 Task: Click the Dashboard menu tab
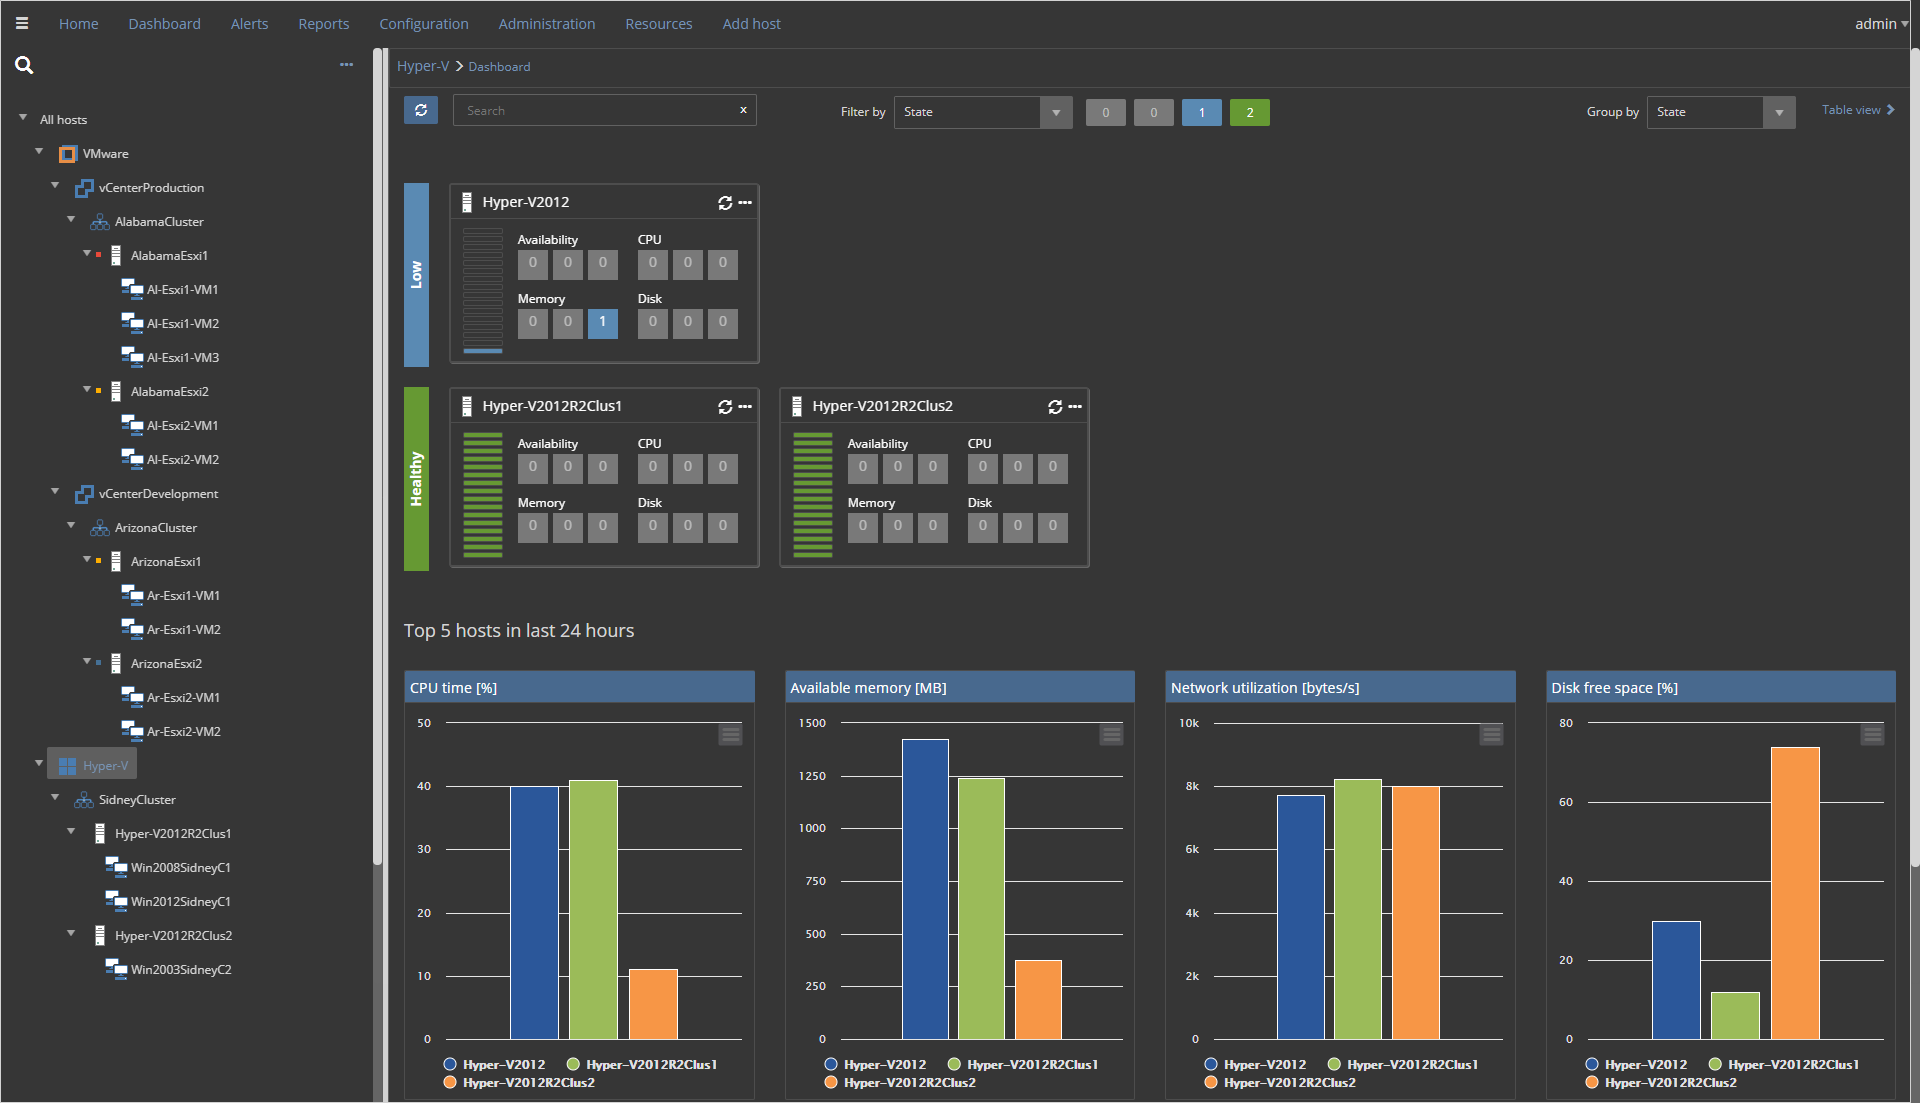tap(165, 22)
